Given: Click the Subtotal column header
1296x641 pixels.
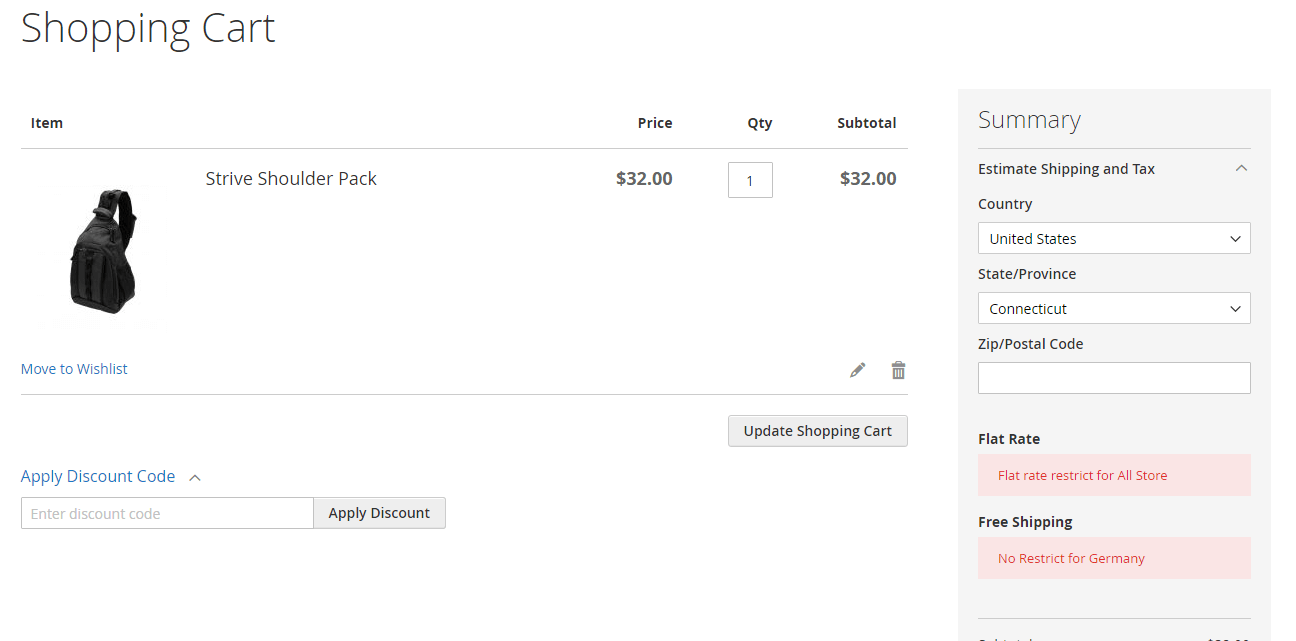Looking at the screenshot, I should coord(866,123).
